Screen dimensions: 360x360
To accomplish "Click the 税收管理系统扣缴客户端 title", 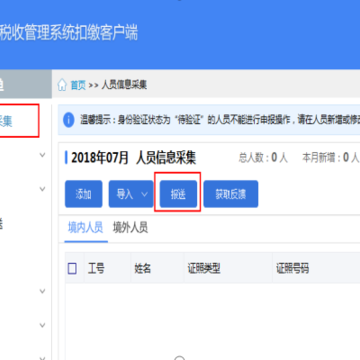I will (x=69, y=33).
